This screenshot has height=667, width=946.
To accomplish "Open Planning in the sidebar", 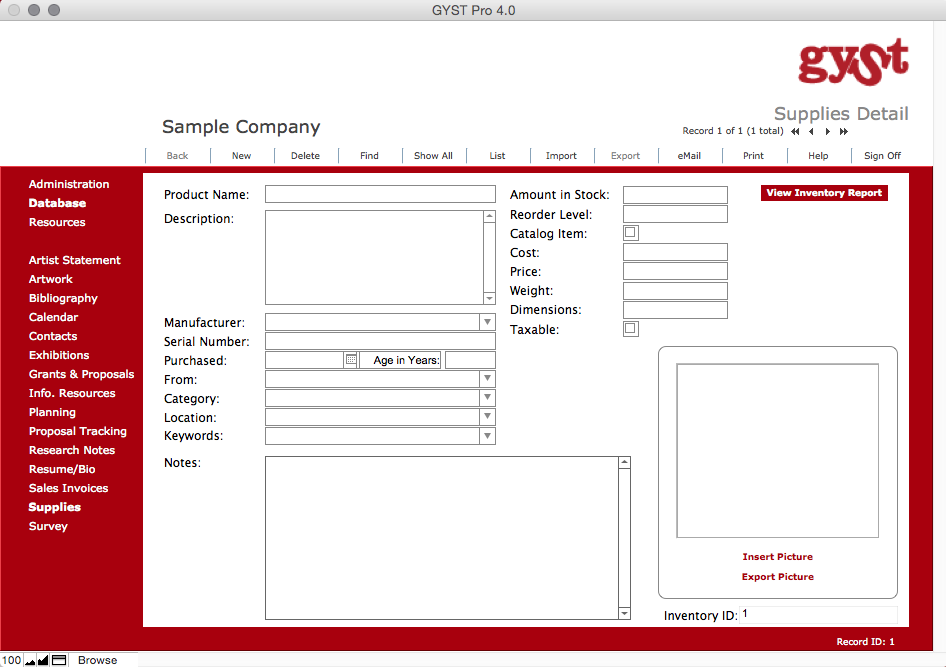I will [52, 412].
